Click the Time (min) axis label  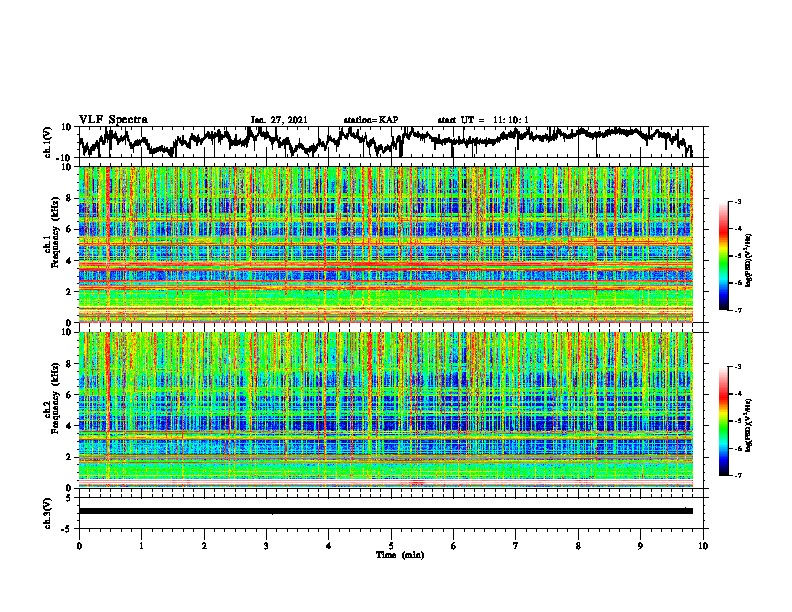click(400, 555)
